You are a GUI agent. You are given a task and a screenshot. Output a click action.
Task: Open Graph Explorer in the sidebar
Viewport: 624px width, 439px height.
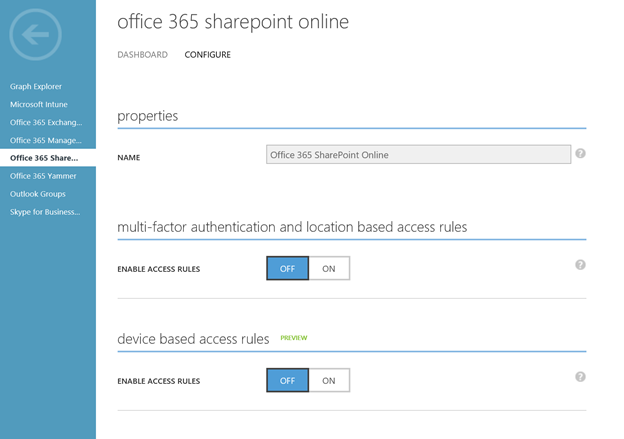click(36, 86)
